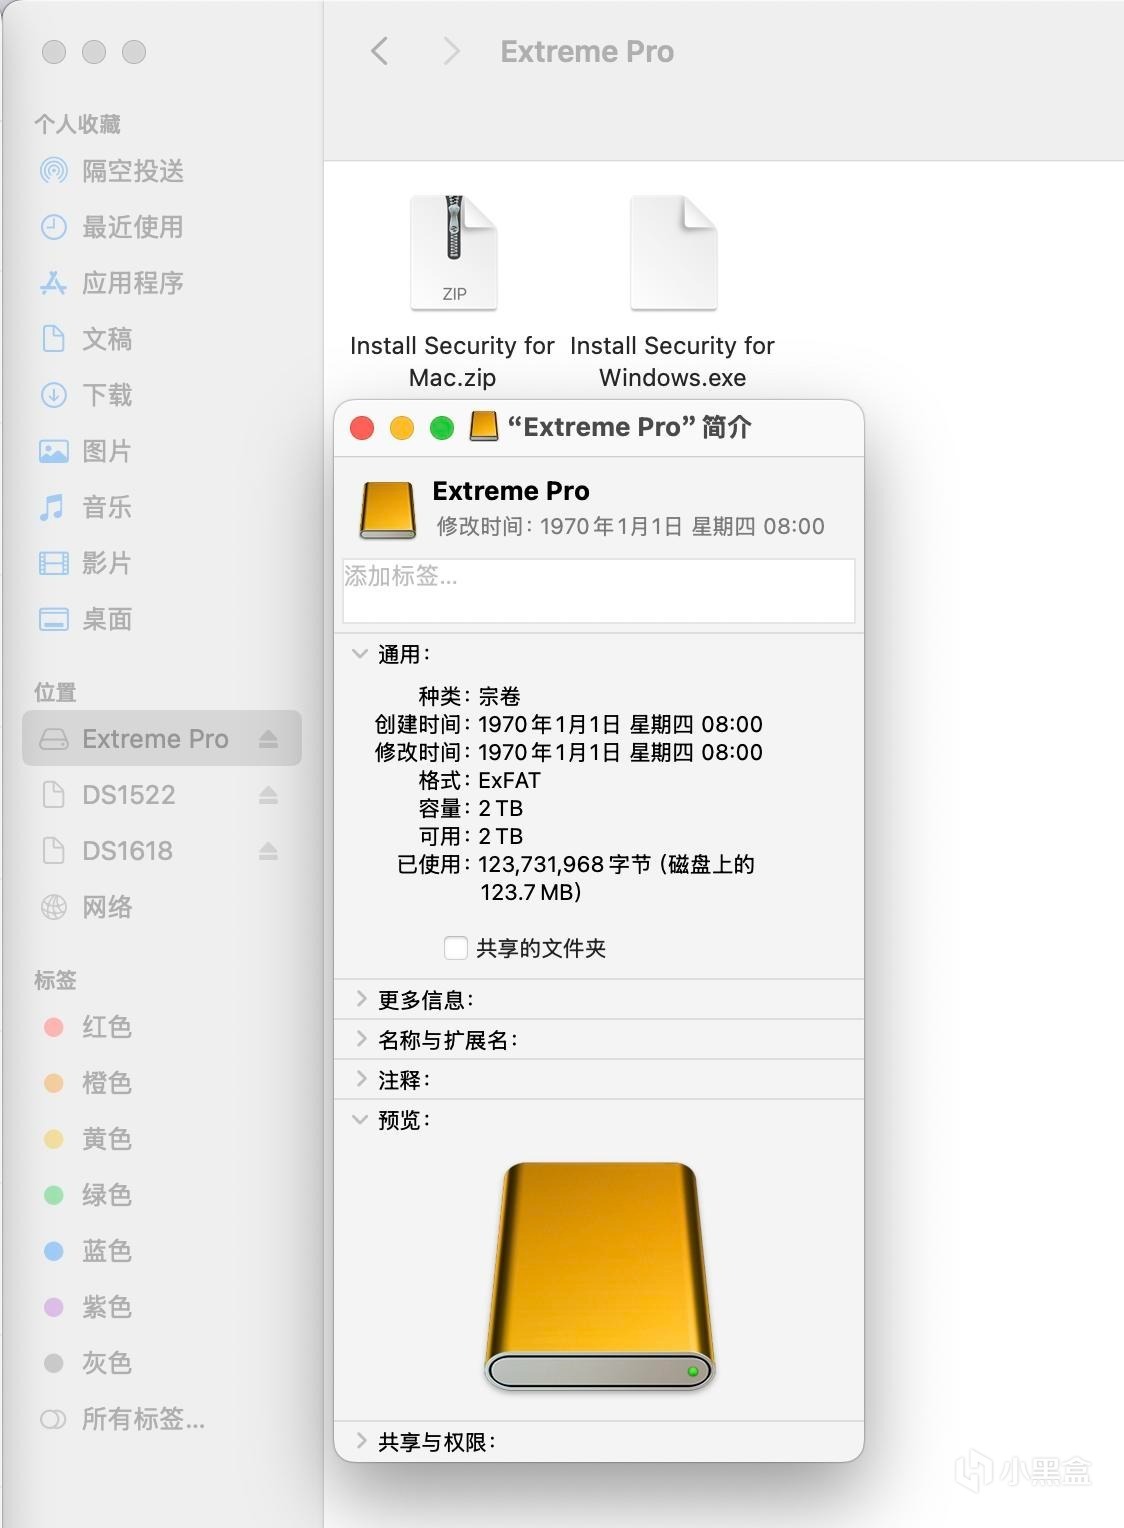
Task: Click the drive icon in info header
Action: [388, 510]
